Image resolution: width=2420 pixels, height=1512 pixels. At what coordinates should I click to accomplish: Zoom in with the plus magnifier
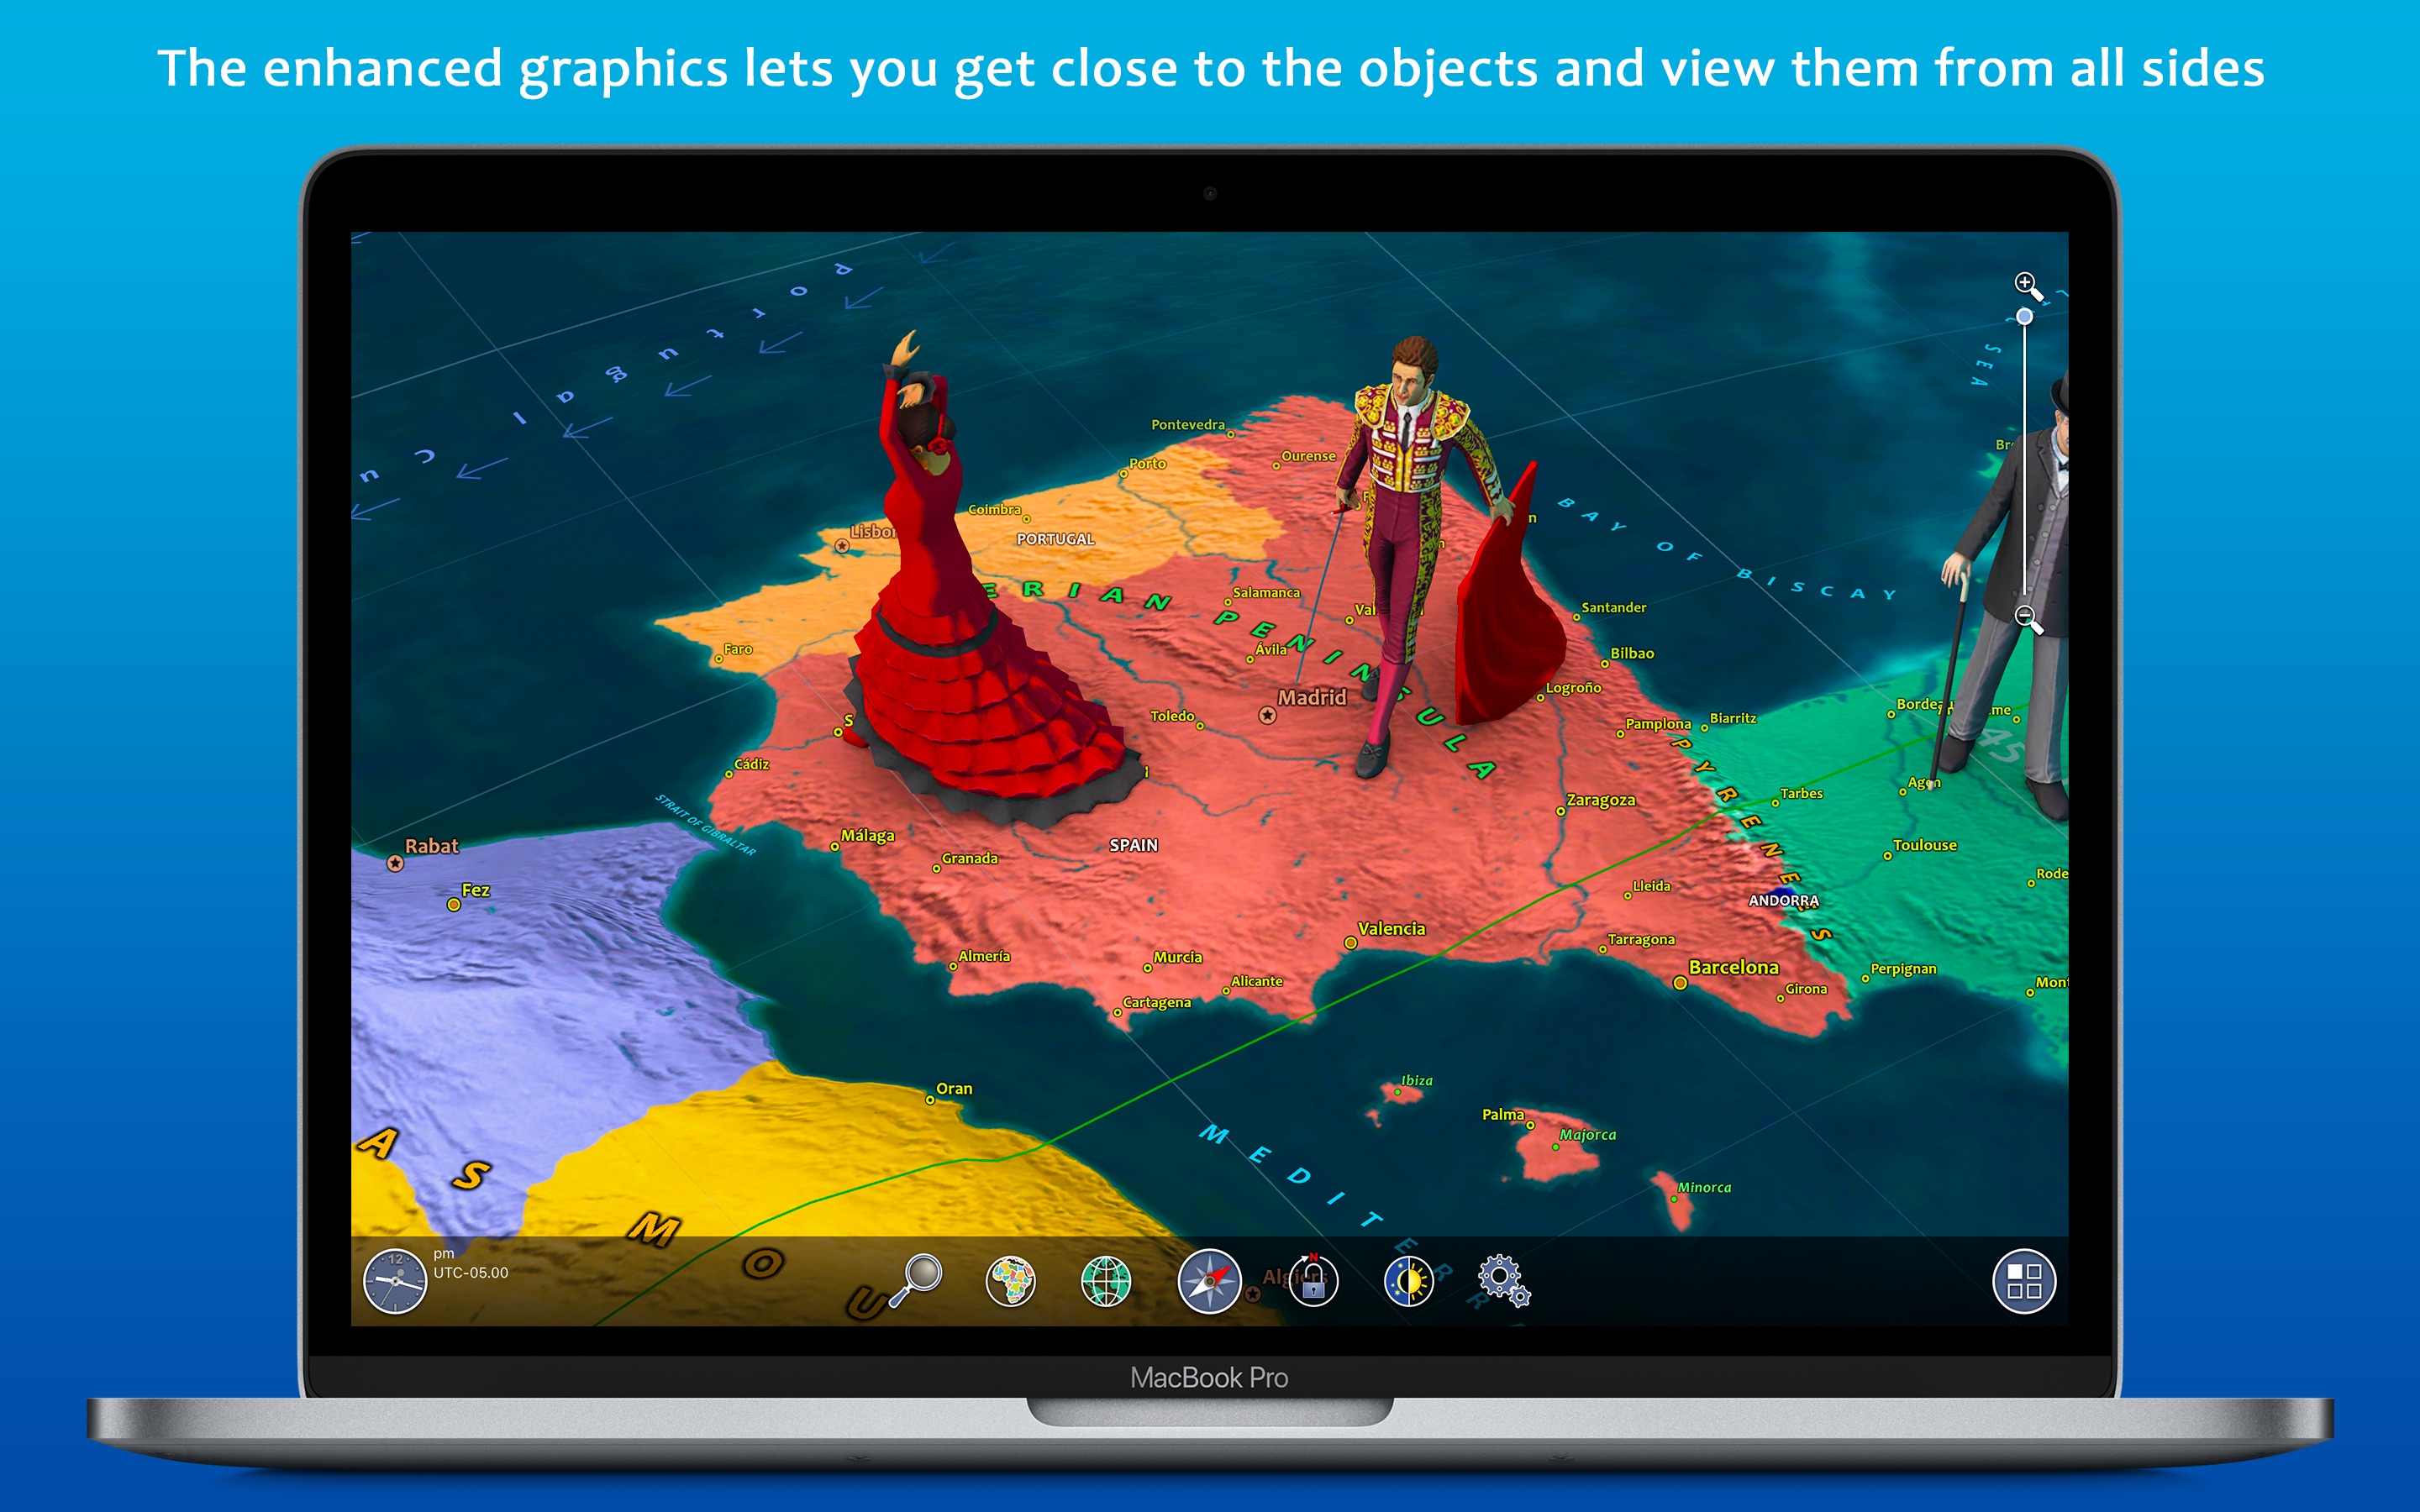[x=2027, y=286]
